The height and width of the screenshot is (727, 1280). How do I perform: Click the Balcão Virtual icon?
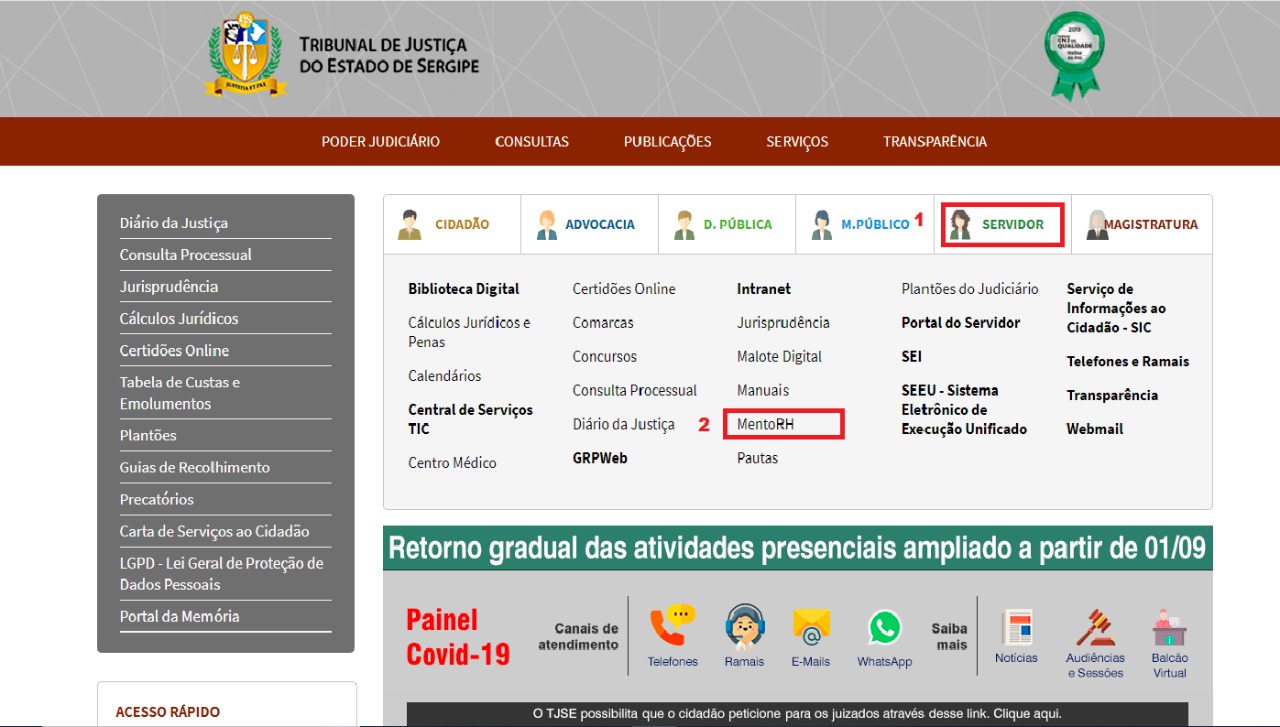click(1169, 629)
